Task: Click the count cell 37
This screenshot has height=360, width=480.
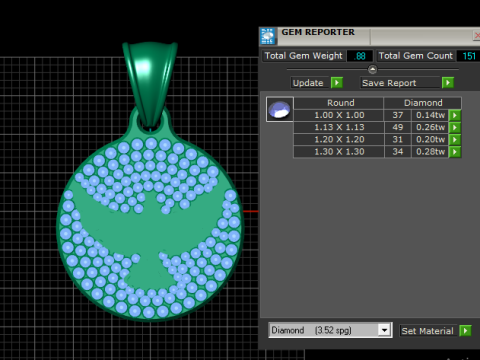Action: click(x=398, y=115)
